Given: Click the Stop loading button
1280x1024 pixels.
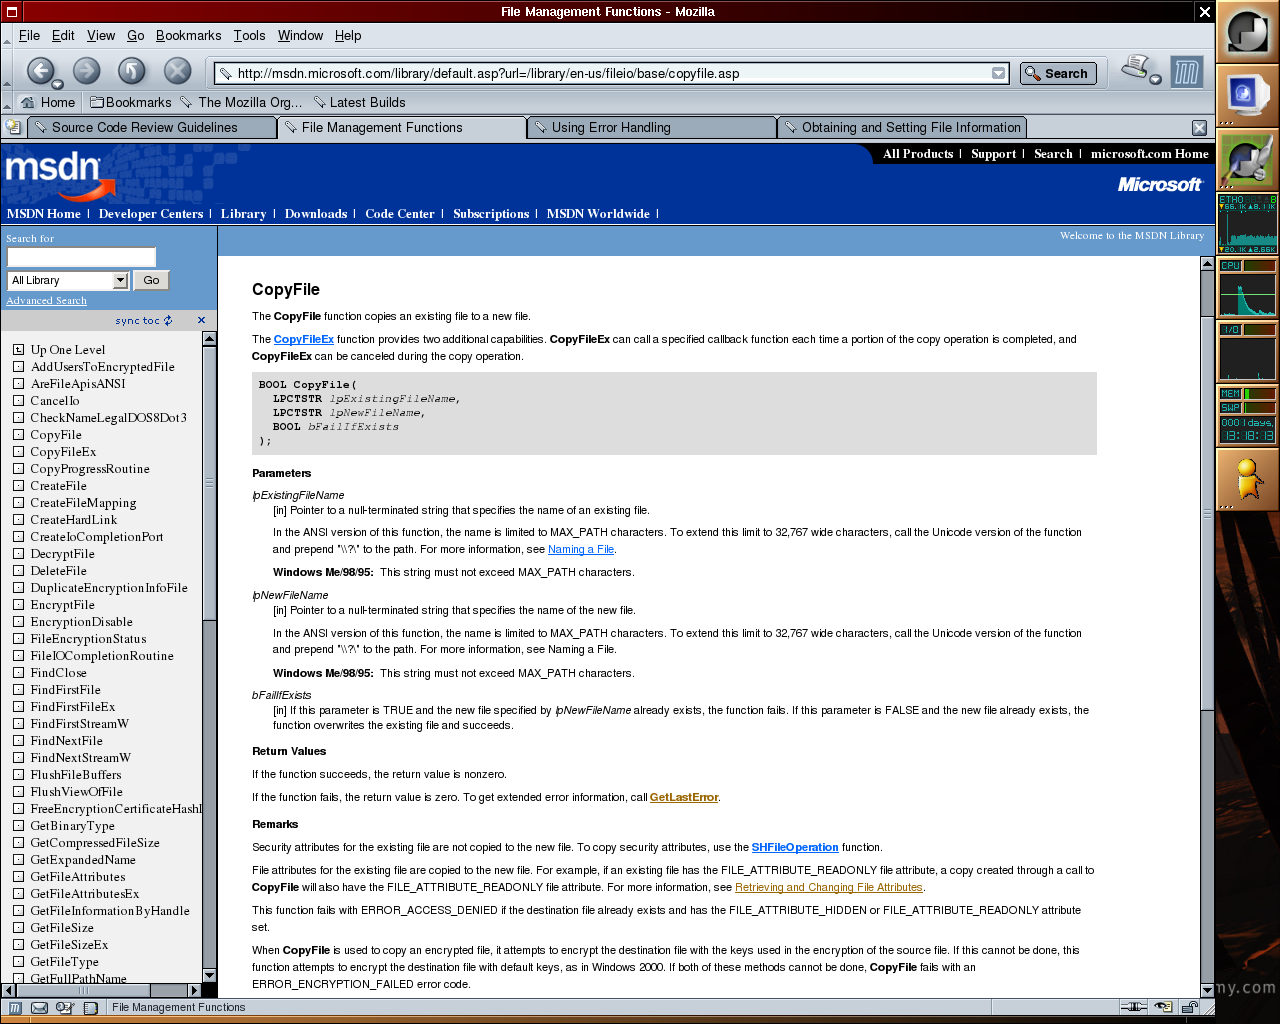Looking at the screenshot, I should click(x=177, y=70).
